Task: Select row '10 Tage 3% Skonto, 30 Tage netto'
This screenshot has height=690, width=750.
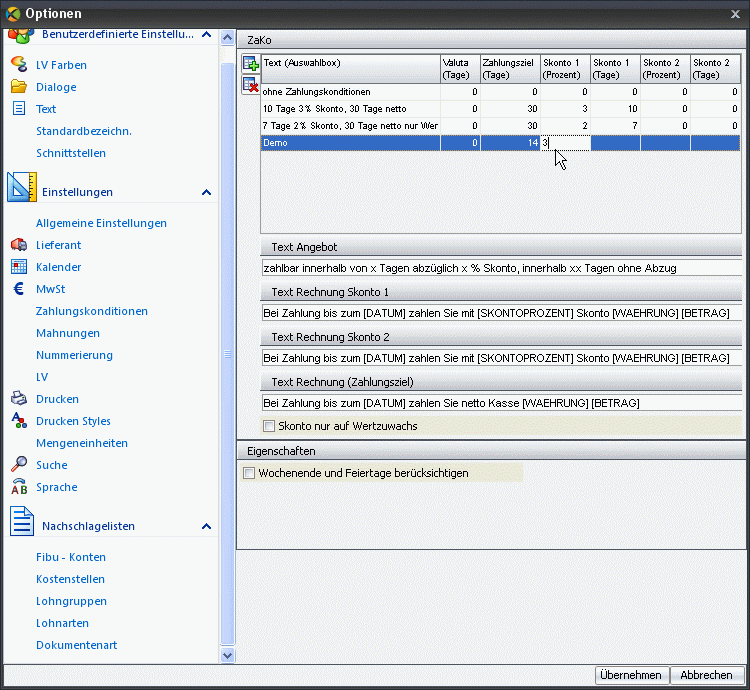Action: [500, 109]
